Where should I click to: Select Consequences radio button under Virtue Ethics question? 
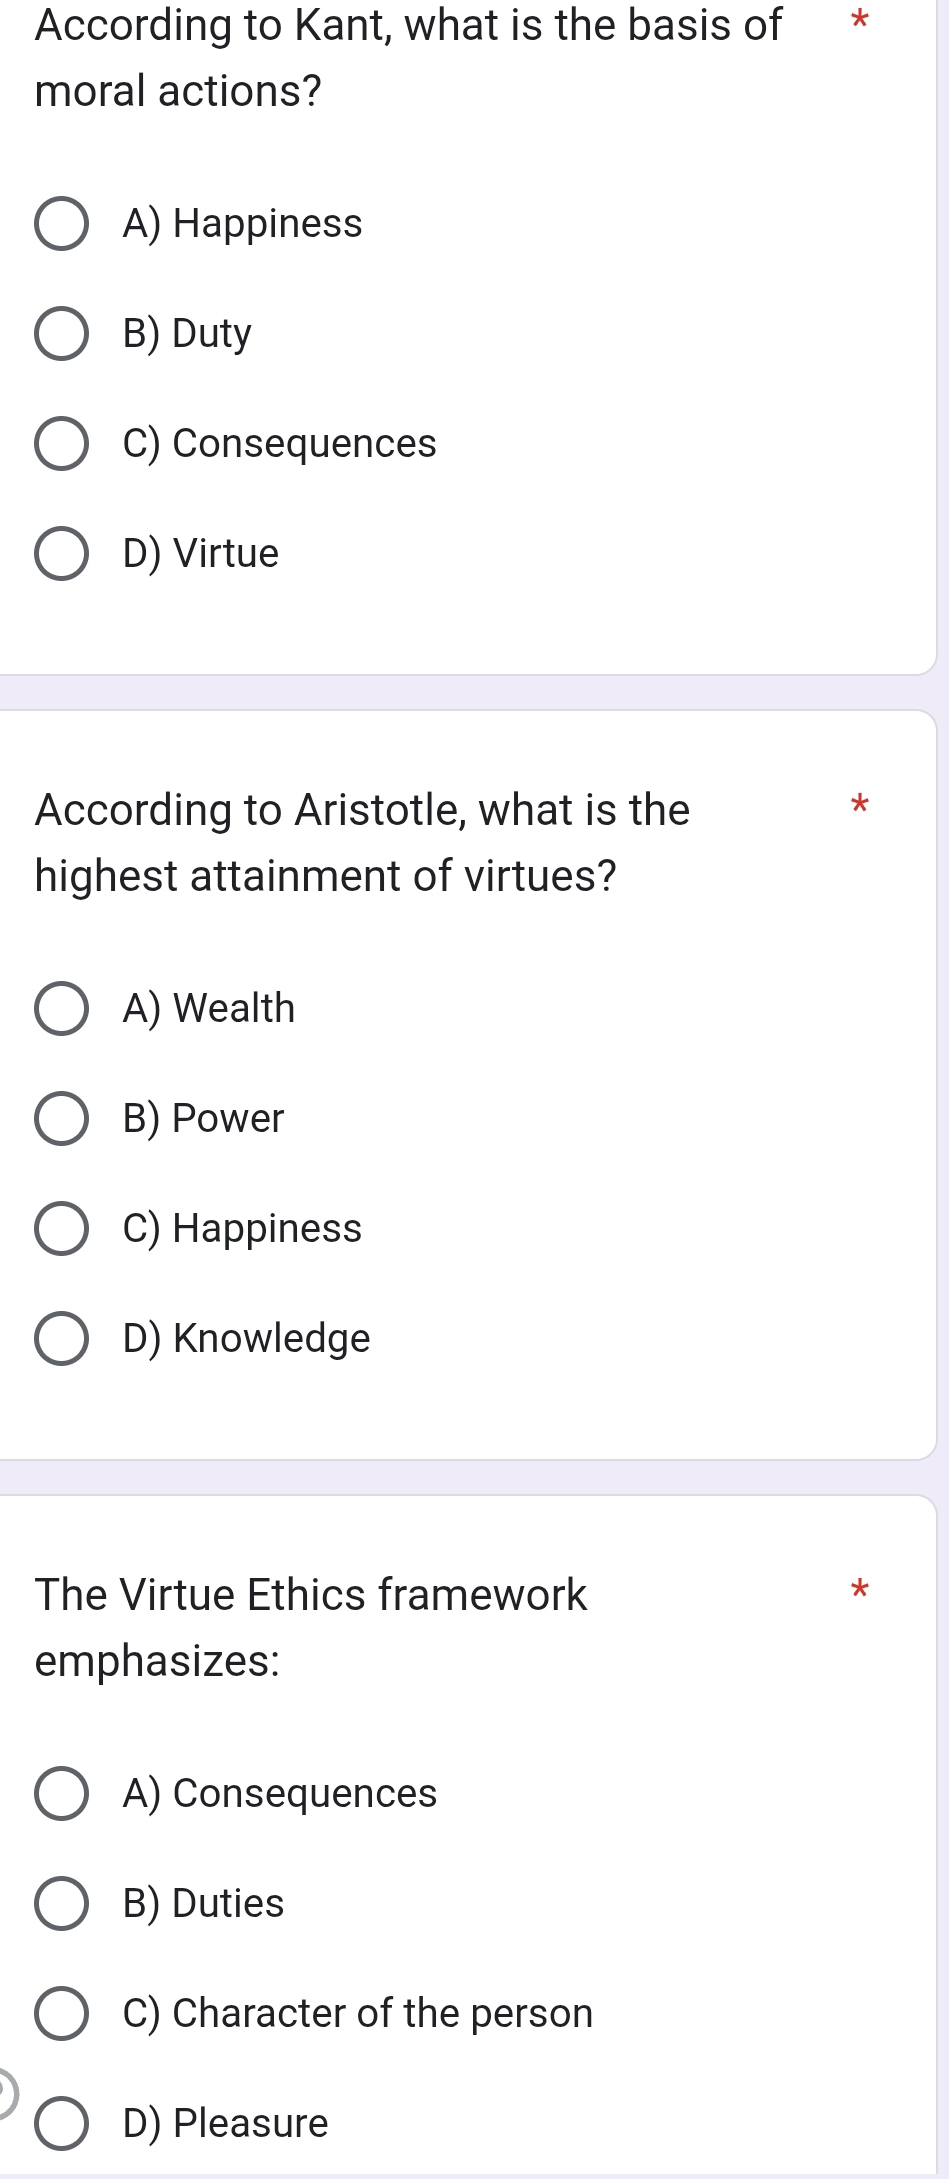(61, 1794)
